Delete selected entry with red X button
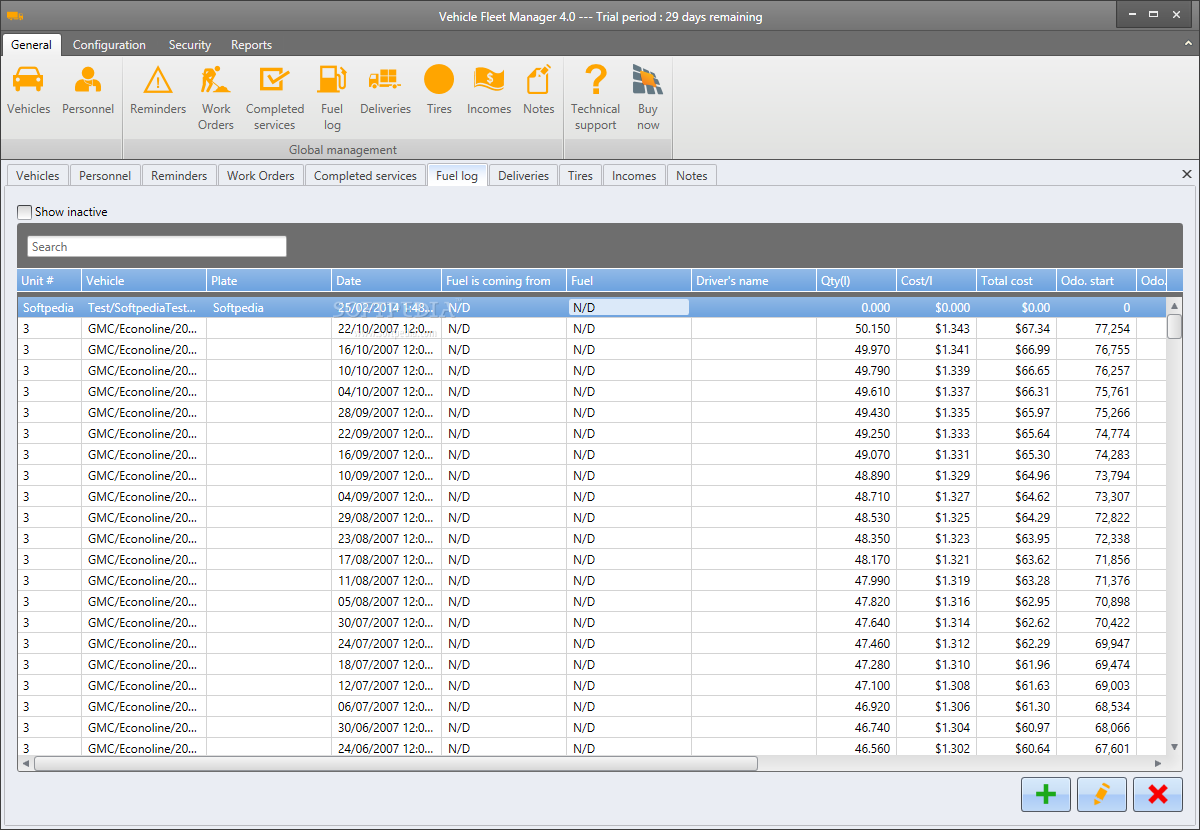This screenshot has height=830, width=1200. pyautogui.click(x=1158, y=794)
